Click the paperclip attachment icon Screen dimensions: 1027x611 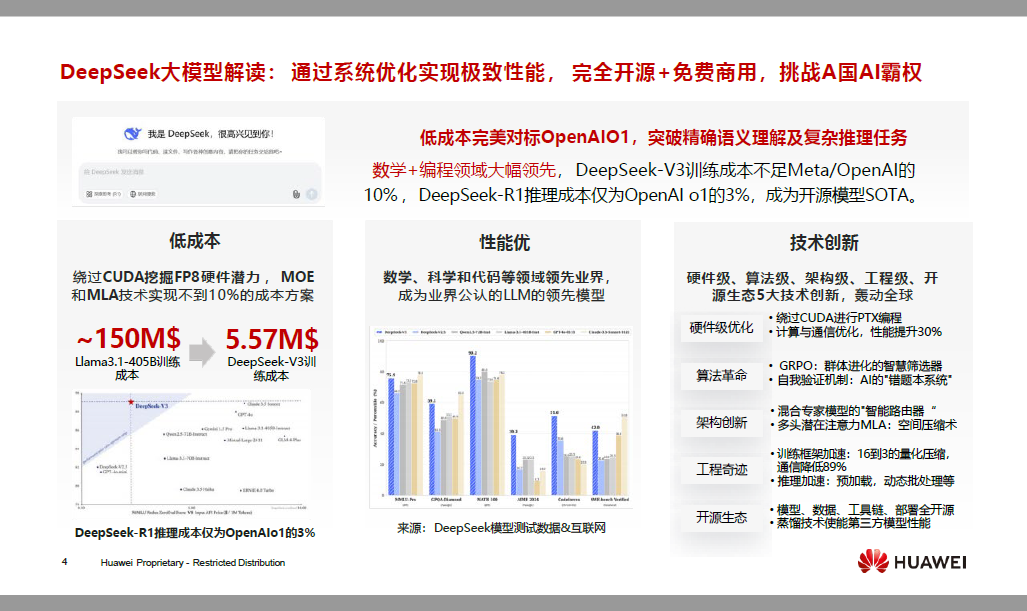[x=296, y=194]
